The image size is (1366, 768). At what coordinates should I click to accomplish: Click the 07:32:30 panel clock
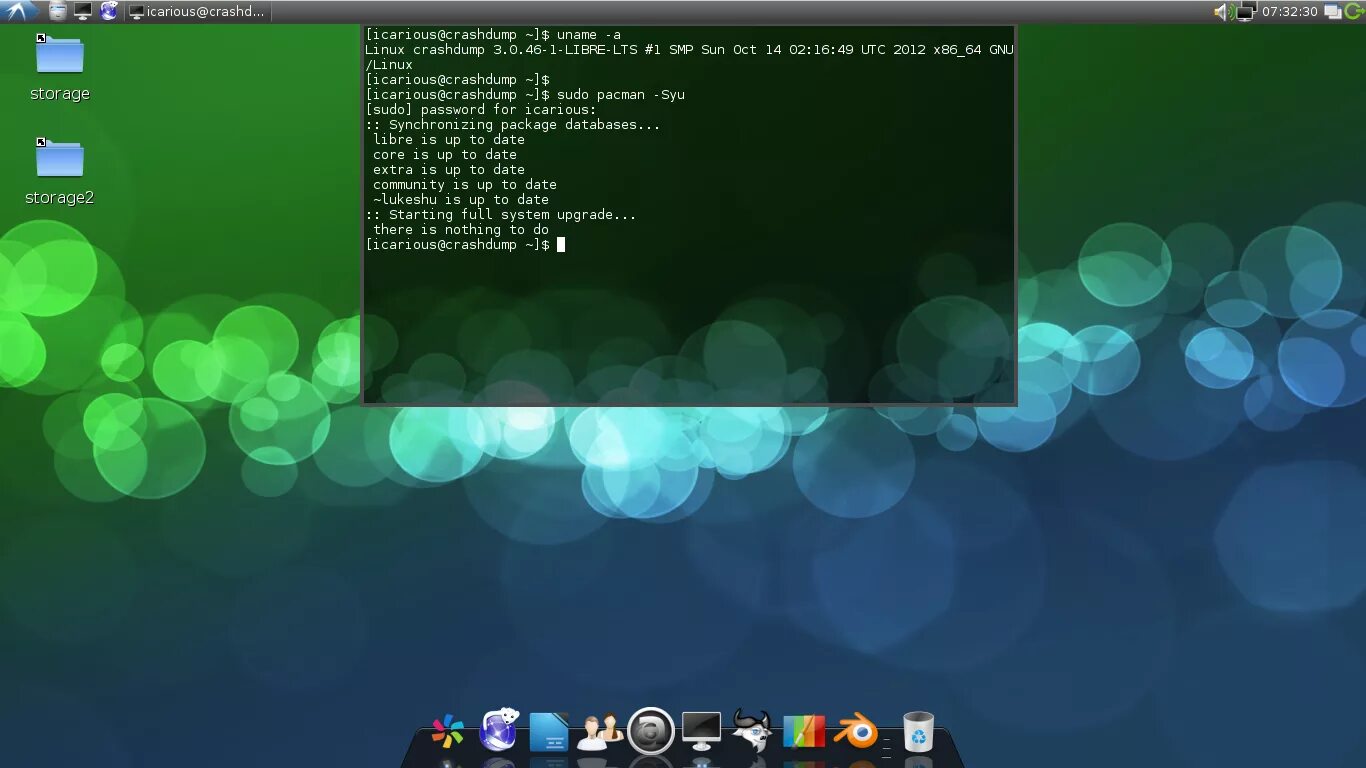point(1290,12)
